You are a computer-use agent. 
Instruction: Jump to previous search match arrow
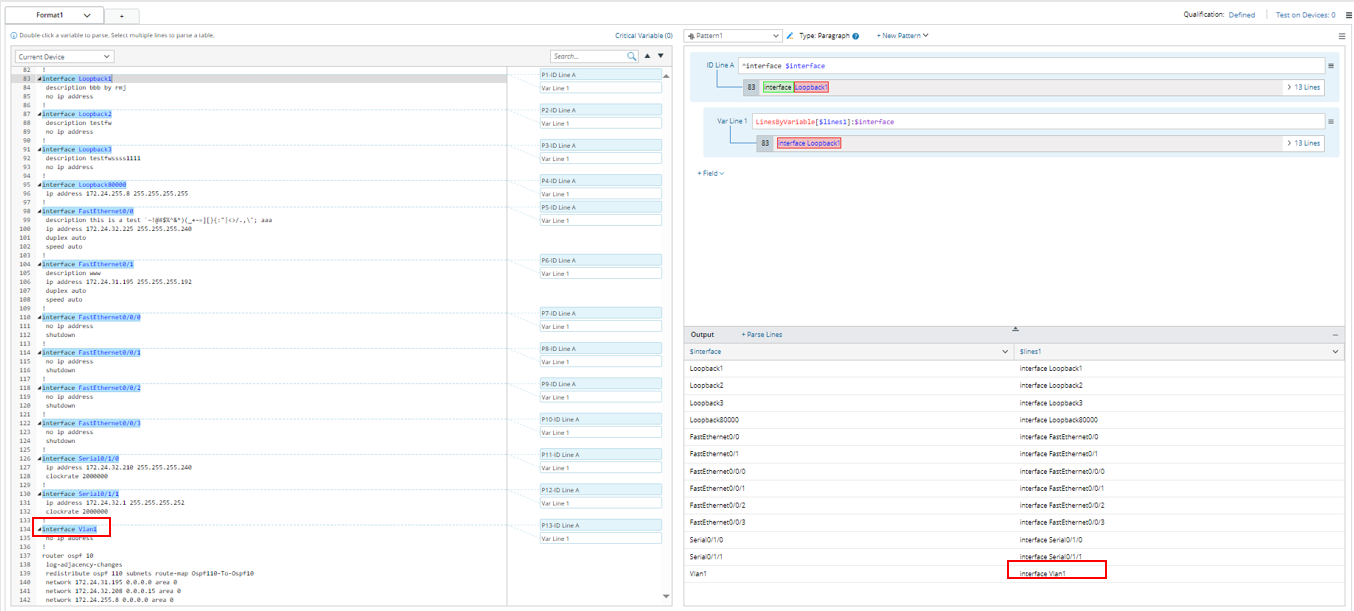647,57
